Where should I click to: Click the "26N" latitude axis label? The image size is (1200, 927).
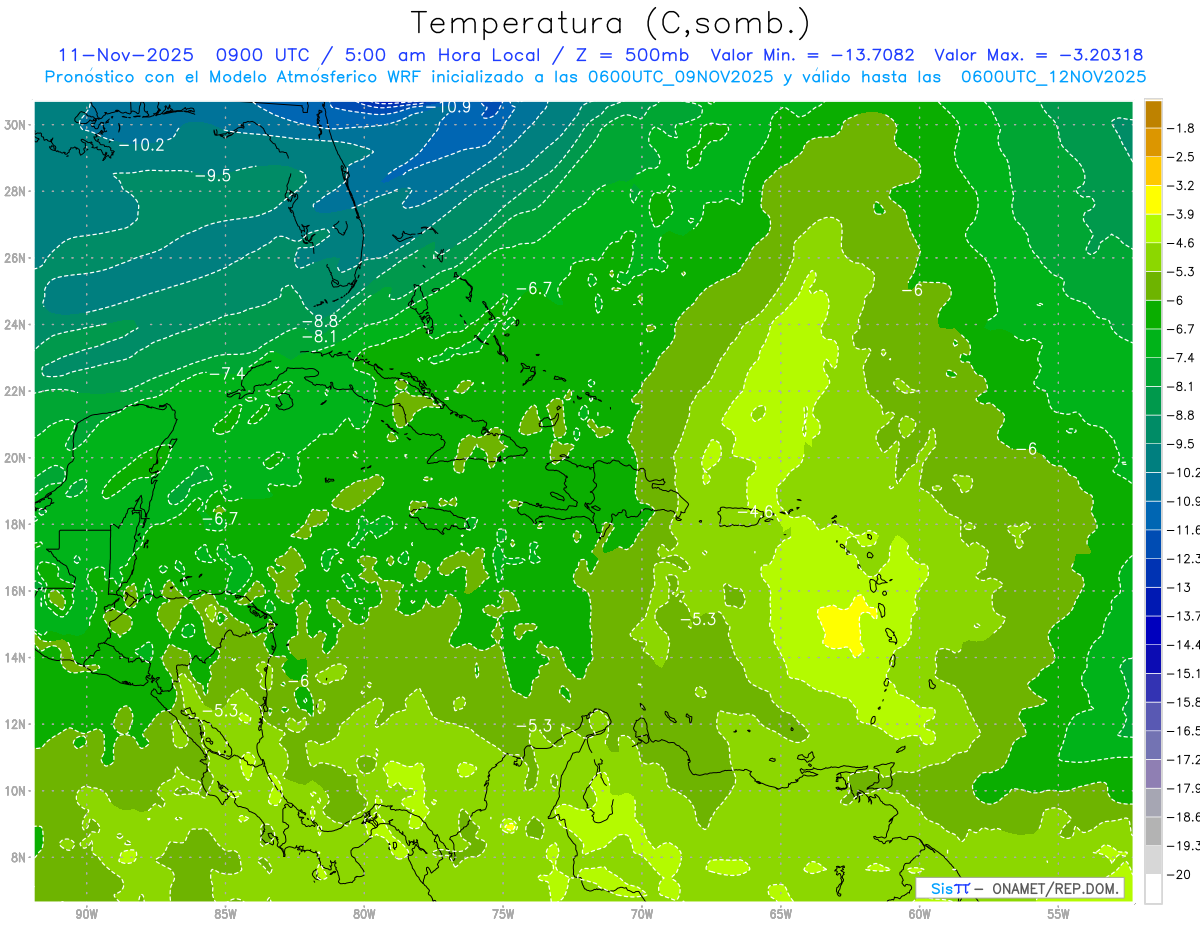pyautogui.click(x=16, y=258)
